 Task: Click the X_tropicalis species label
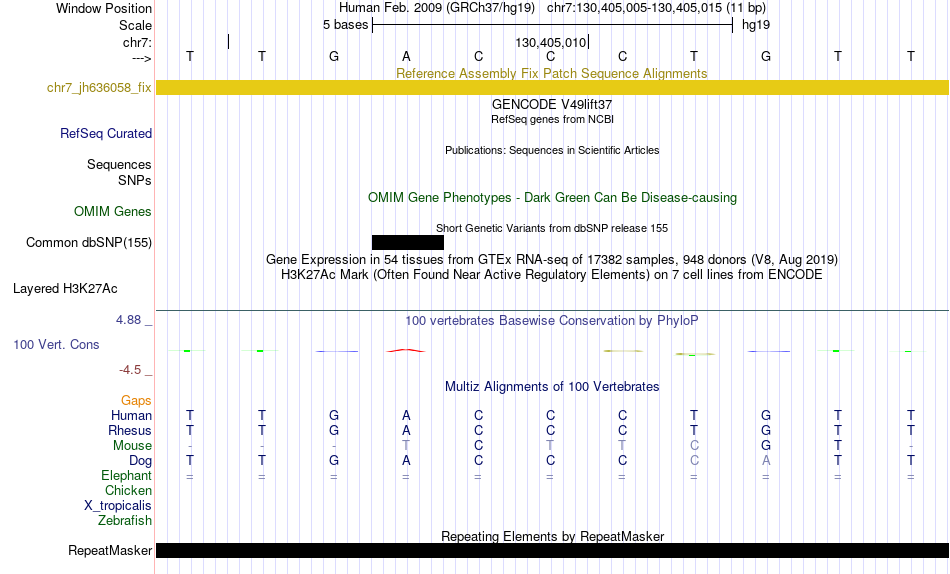point(118,506)
